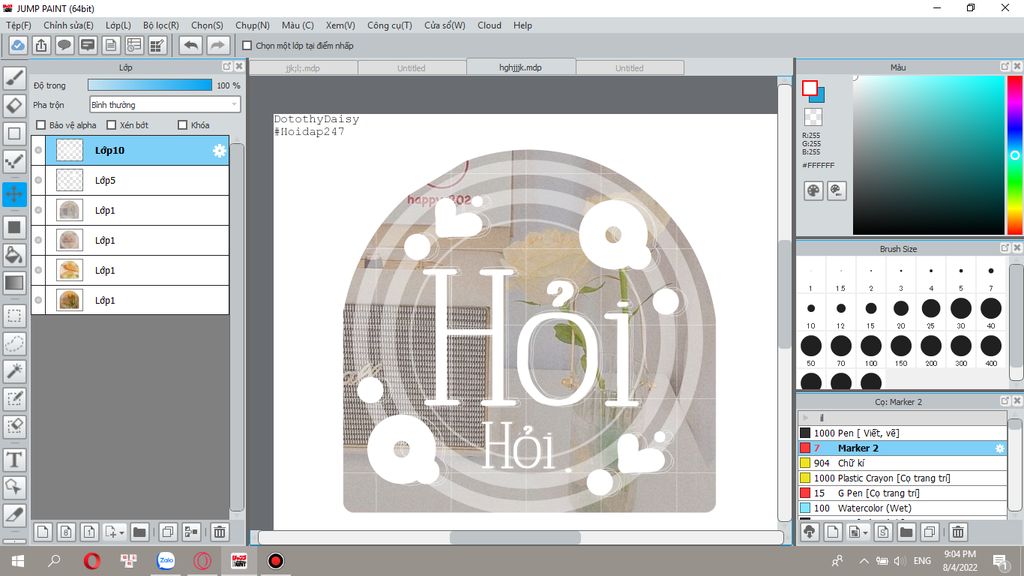
Task: Activate the Move tool
Action: (14, 194)
